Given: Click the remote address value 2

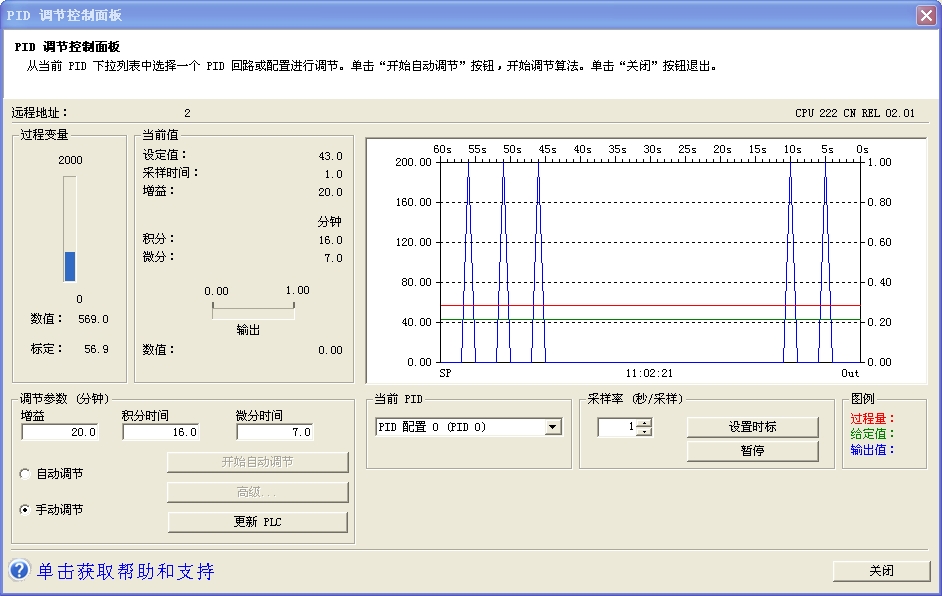Looking at the screenshot, I should click(187, 113).
